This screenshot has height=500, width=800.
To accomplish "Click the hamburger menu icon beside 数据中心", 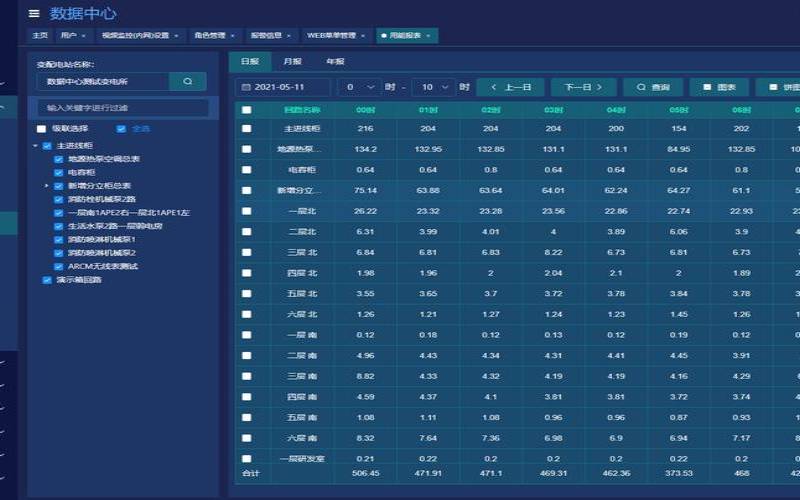I will [x=34, y=14].
